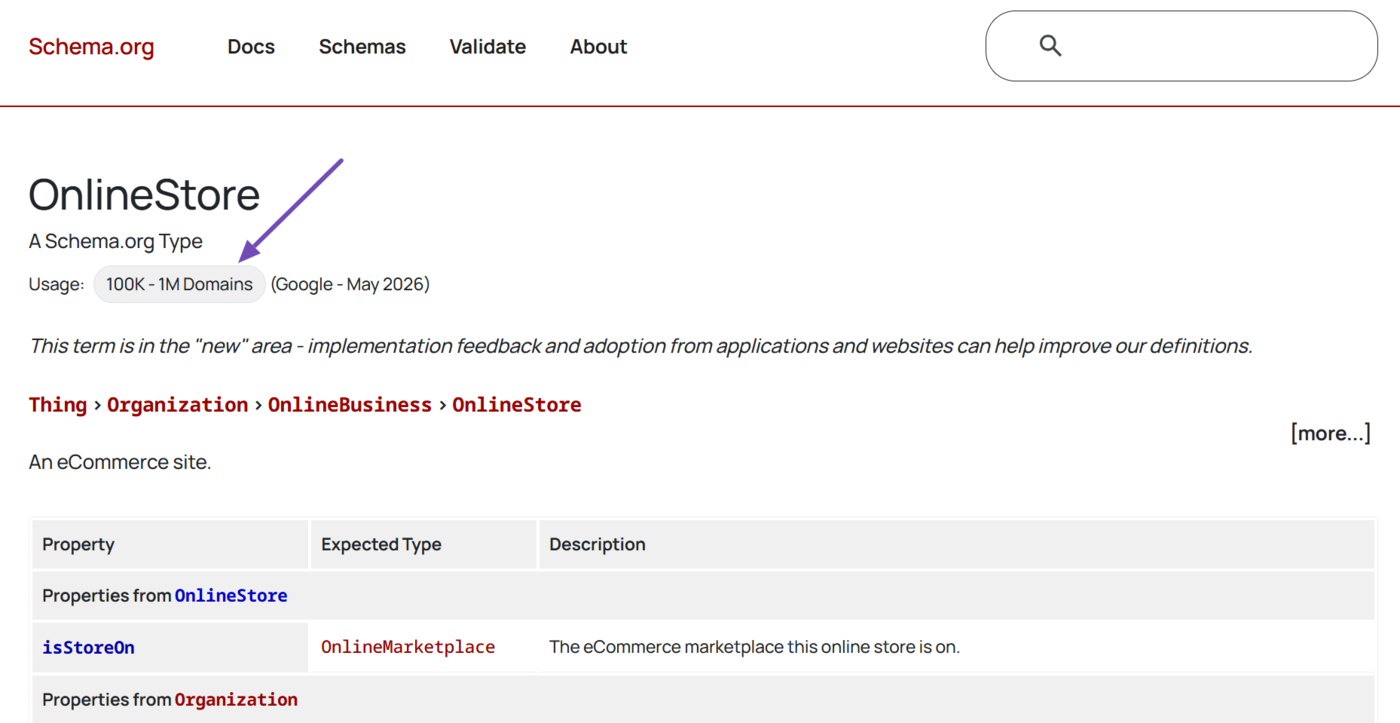Follow the Organization breadcrumb link
This screenshot has width=1400, height=723.
(177, 404)
